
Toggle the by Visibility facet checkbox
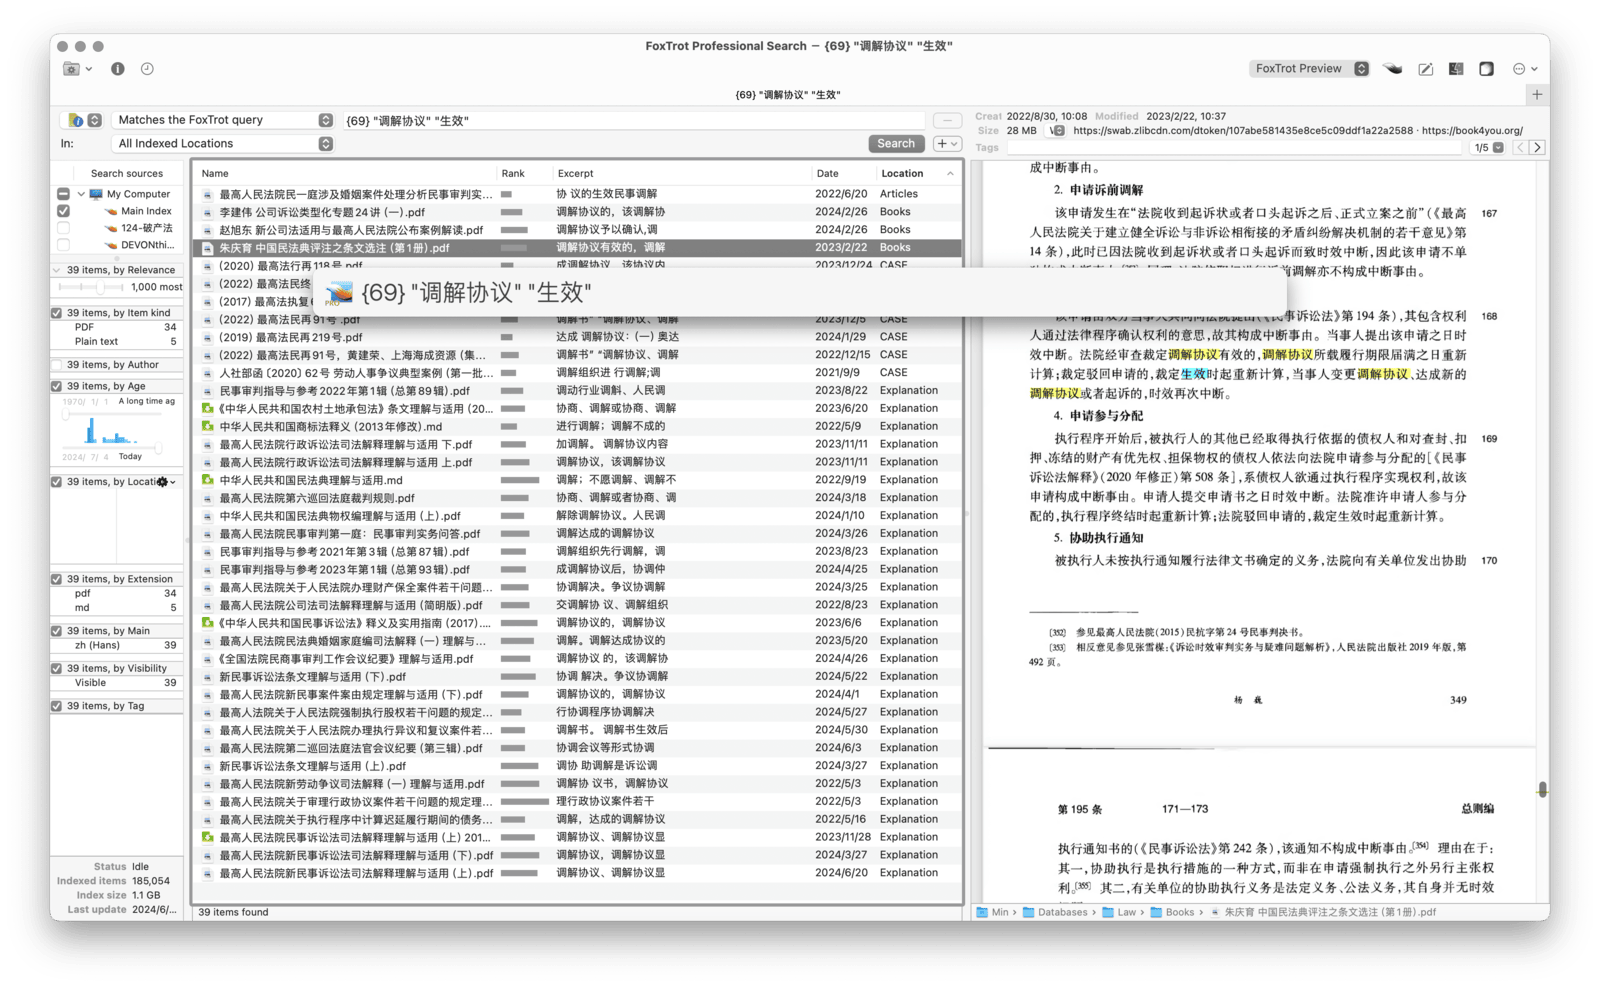click(57, 668)
